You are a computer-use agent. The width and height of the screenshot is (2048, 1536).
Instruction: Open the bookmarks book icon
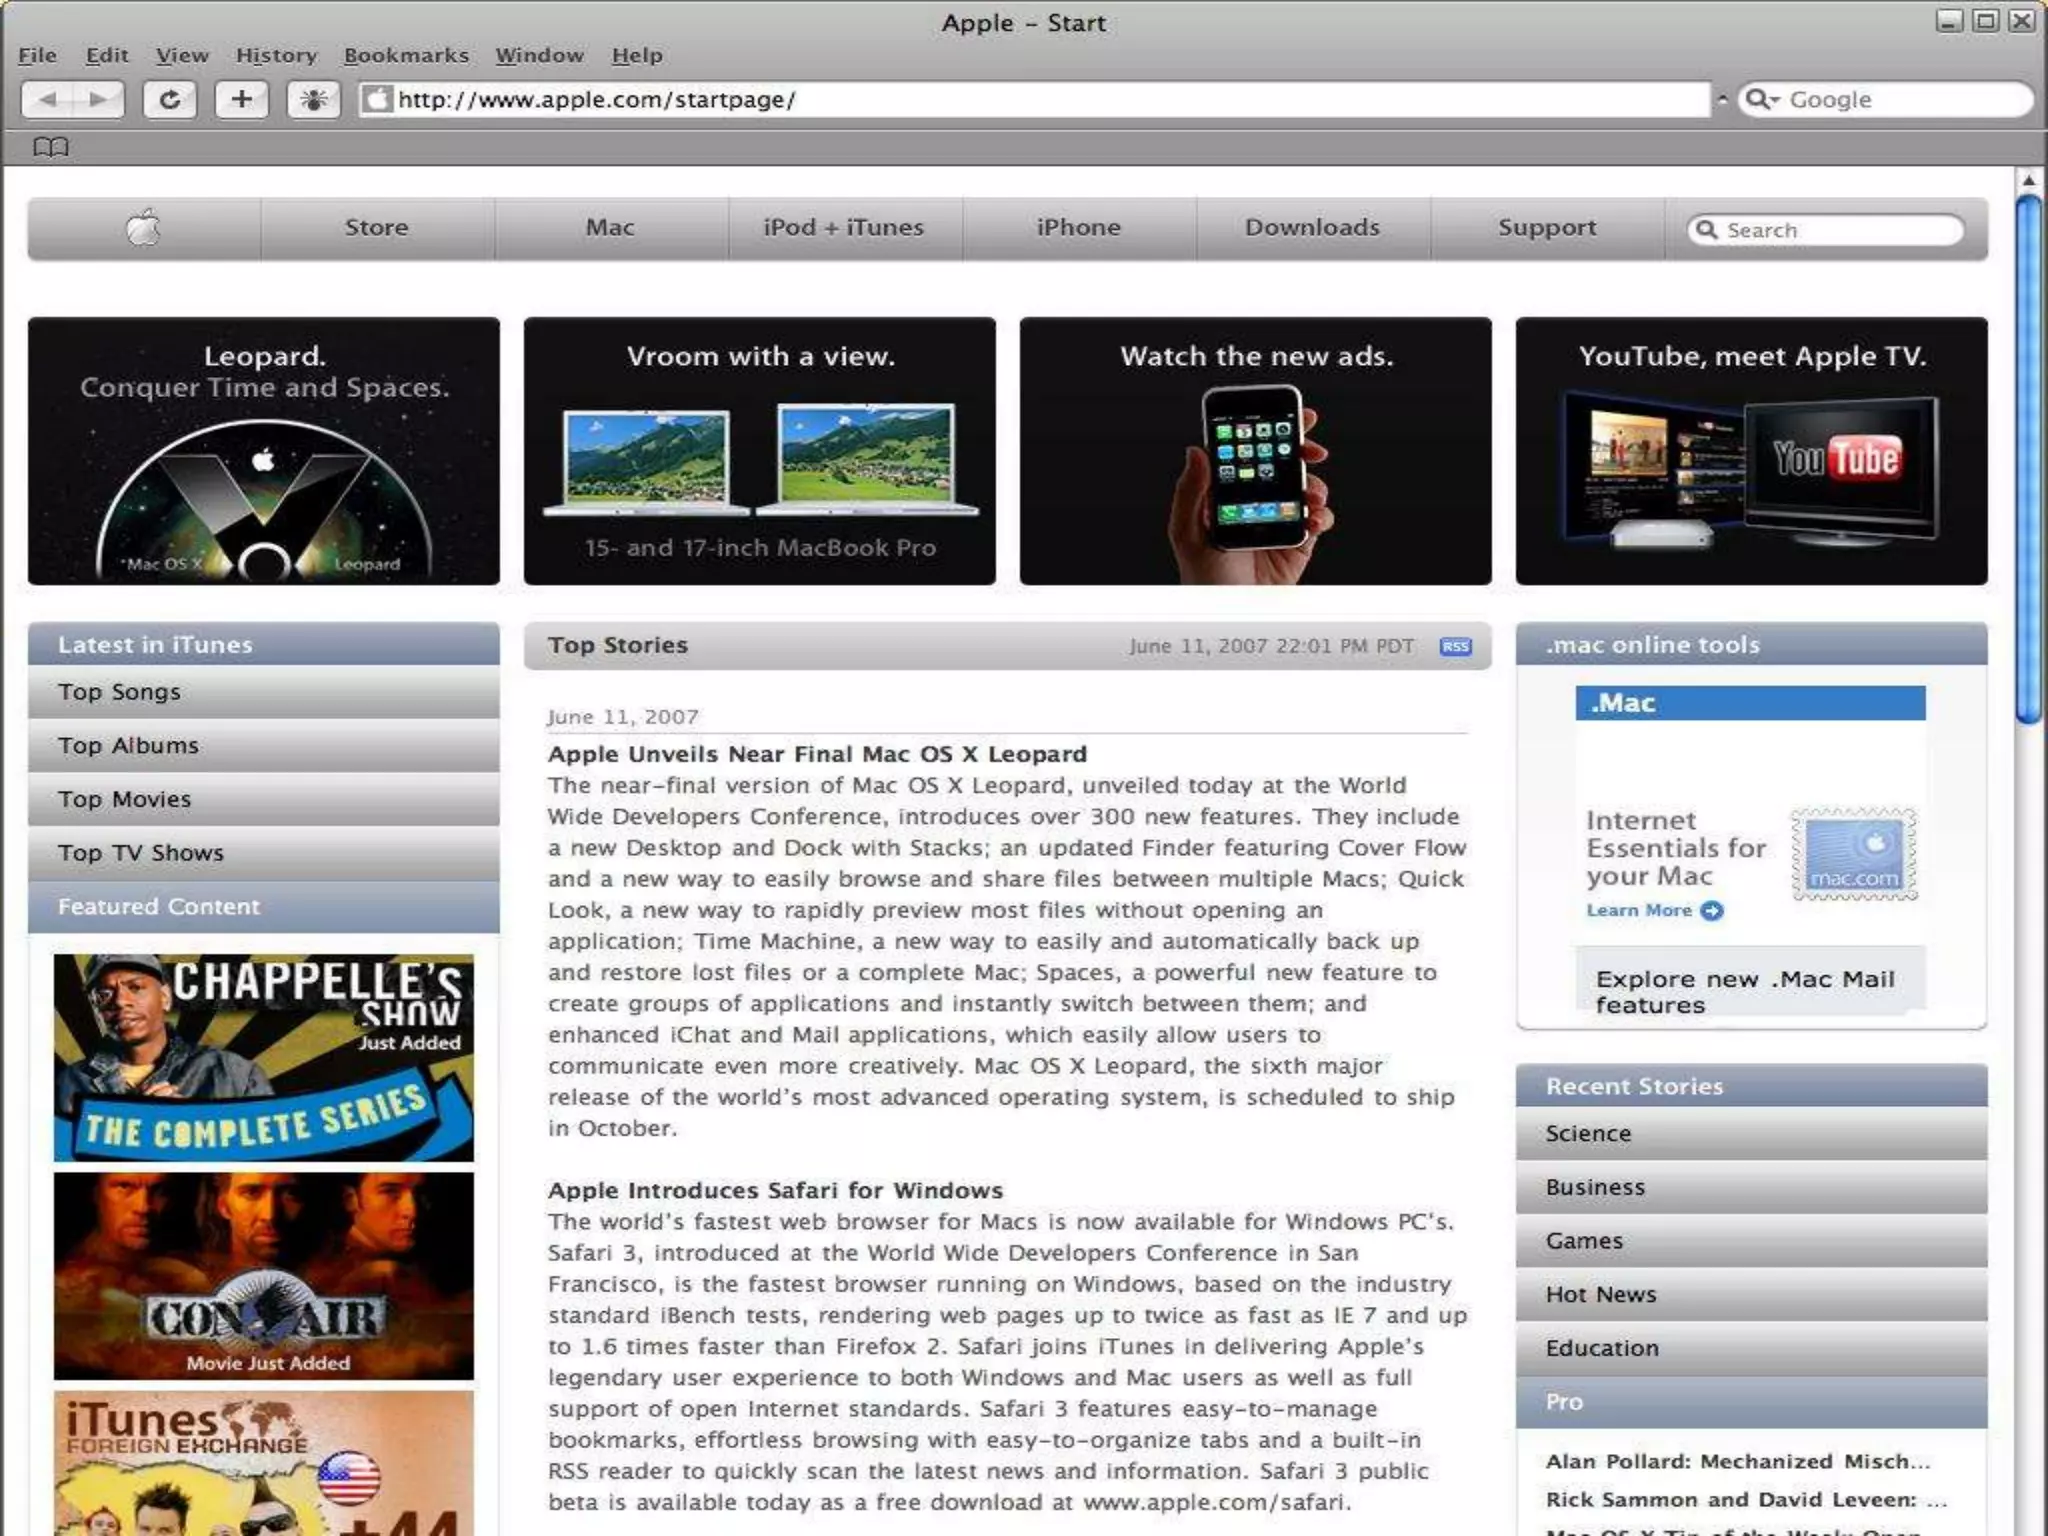[50, 147]
